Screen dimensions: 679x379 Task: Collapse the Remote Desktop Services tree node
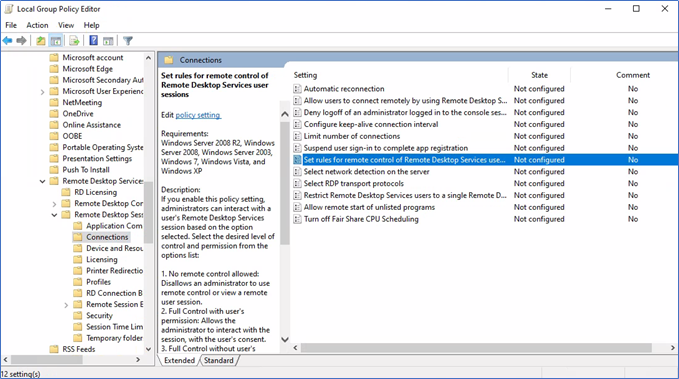(42, 181)
